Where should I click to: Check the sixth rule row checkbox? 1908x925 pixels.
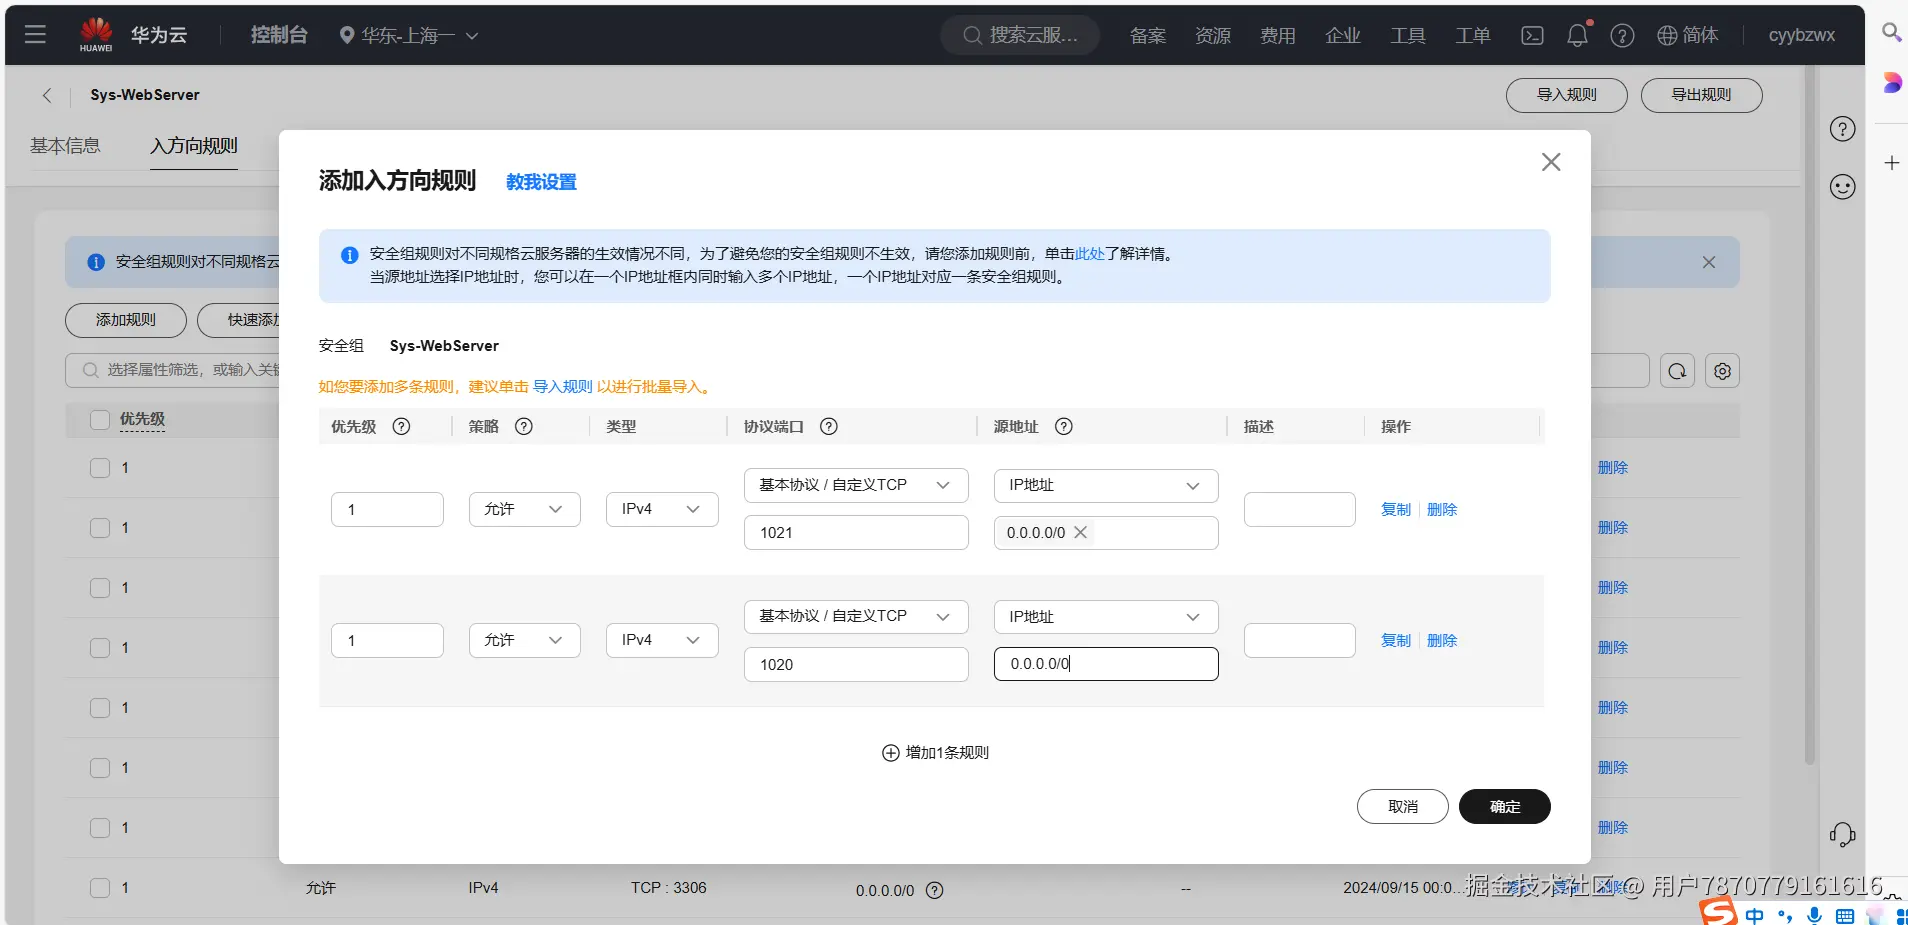[100, 768]
